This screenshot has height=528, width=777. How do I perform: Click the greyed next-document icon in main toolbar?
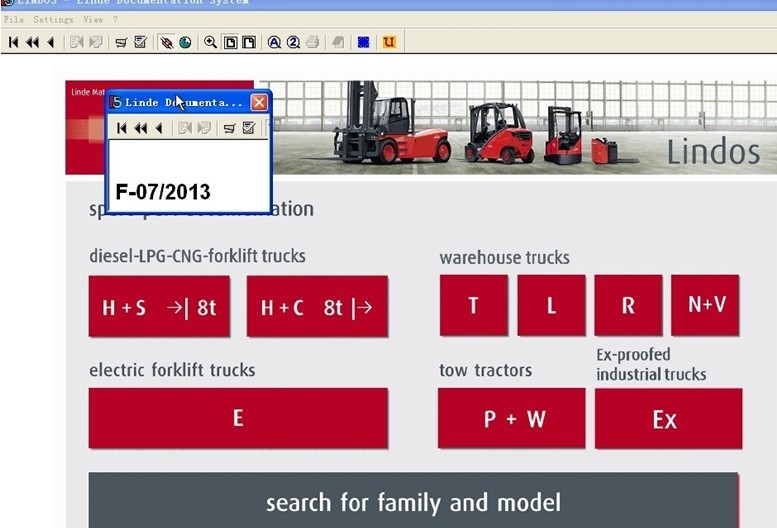click(96, 42)
